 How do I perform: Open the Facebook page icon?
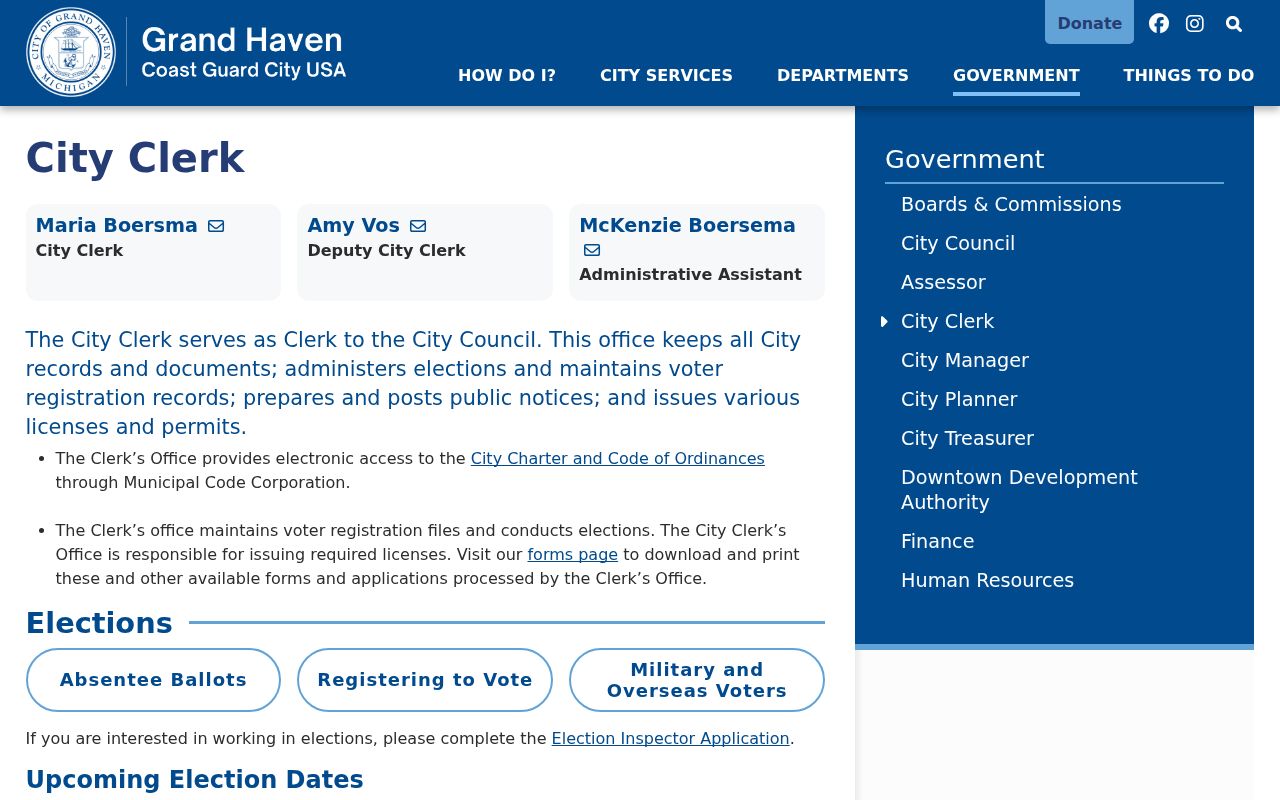point(1159,24)
